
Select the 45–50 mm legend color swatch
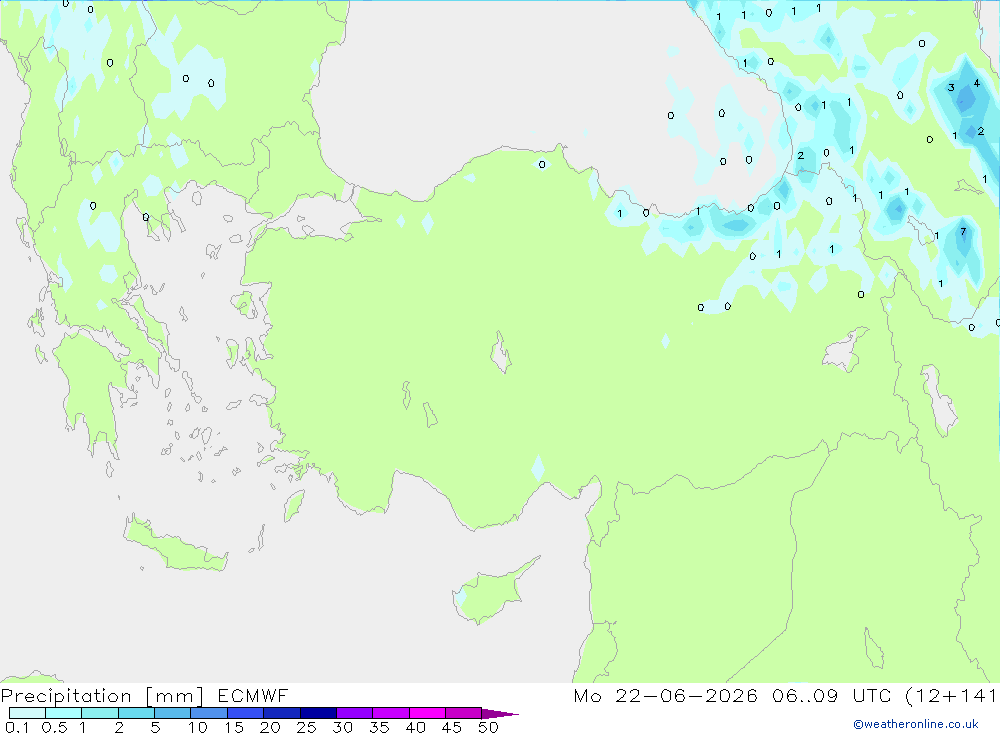463,713
